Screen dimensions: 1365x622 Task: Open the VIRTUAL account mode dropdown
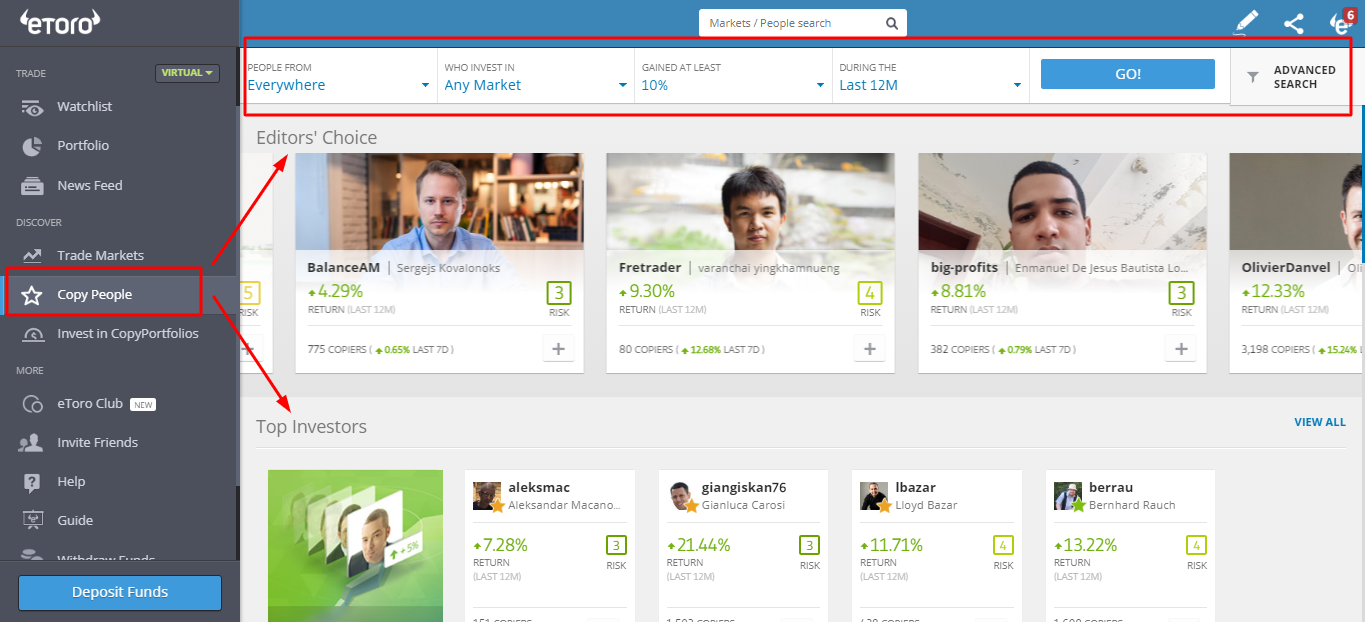(x=187, y=73)
